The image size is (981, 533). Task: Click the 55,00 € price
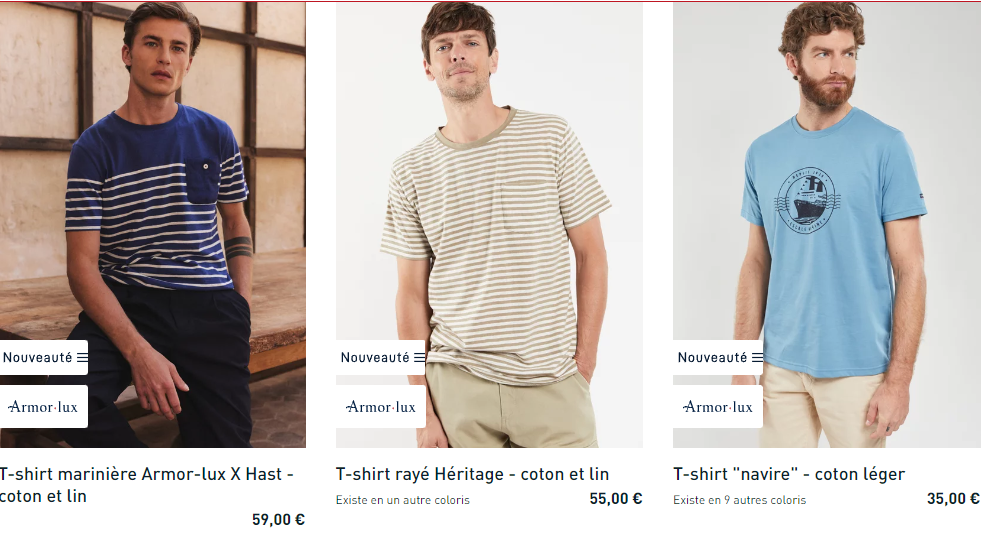[x=616, y=499]
